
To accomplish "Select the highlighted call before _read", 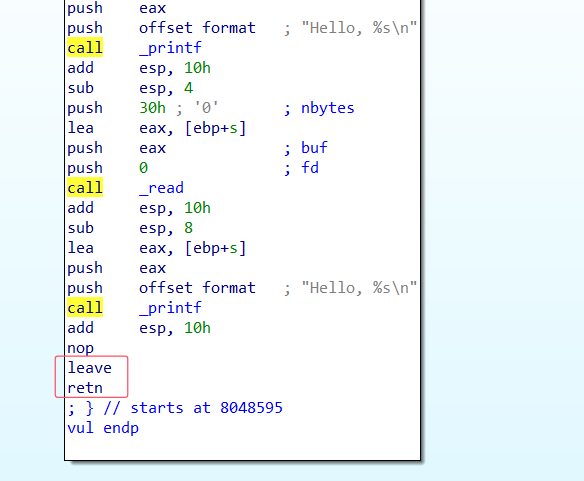I will point(85,188).
